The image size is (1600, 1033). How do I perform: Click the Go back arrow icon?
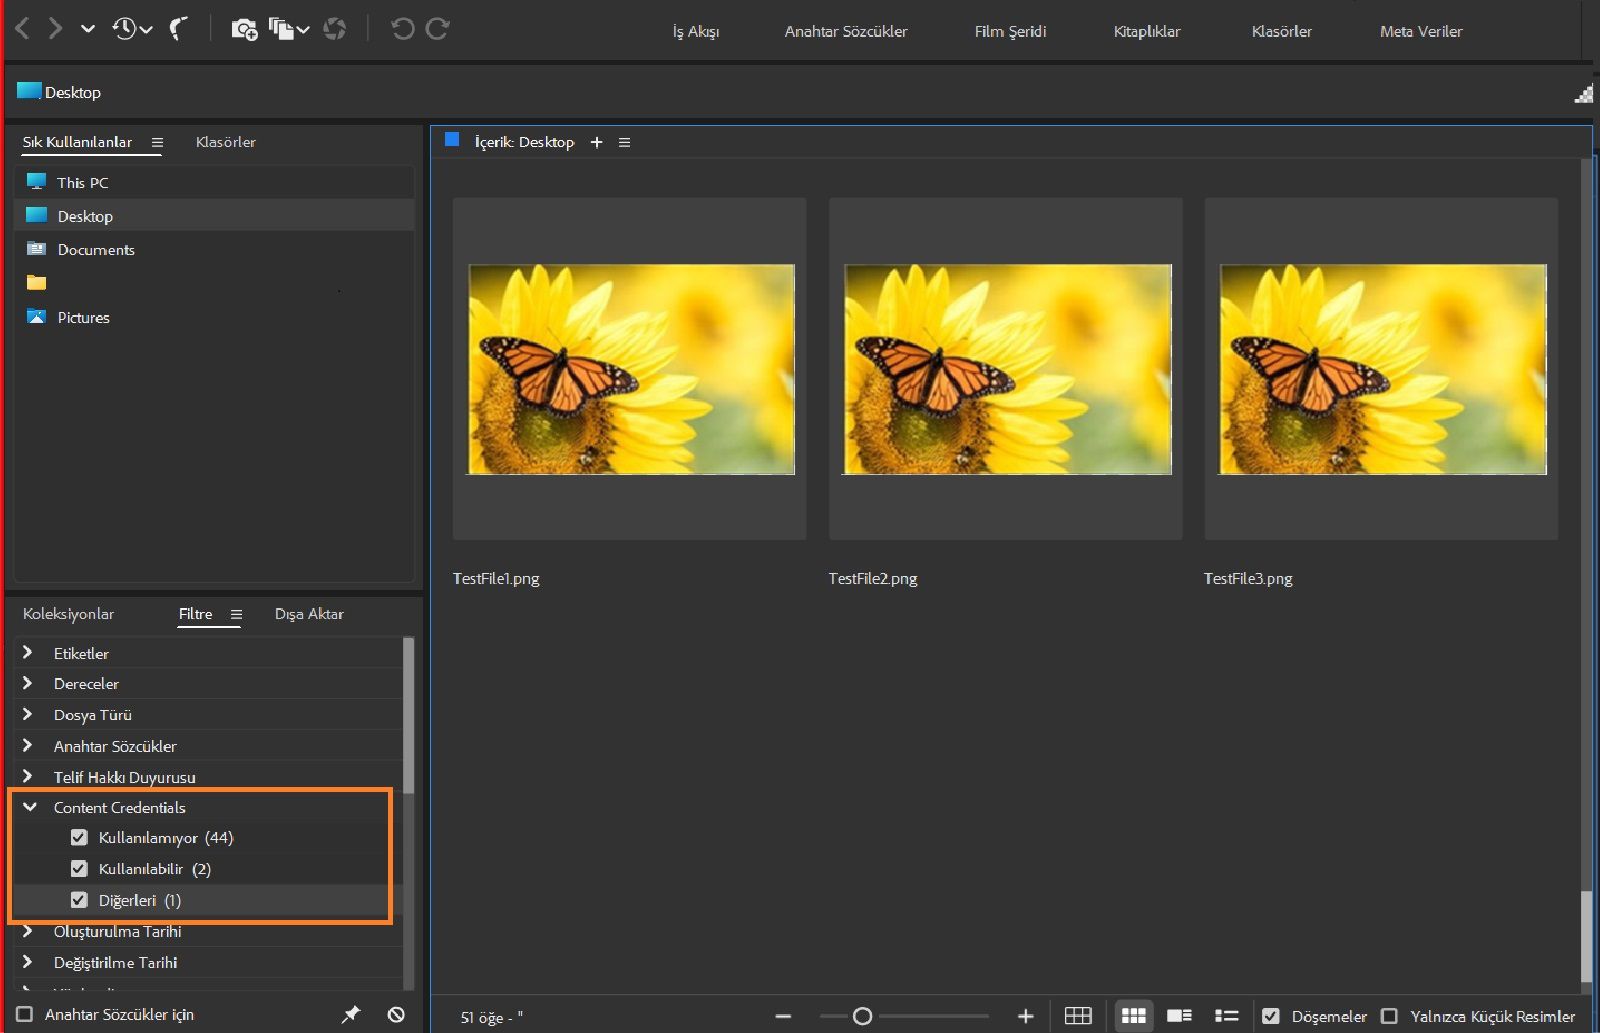click(x=22, y=29)
